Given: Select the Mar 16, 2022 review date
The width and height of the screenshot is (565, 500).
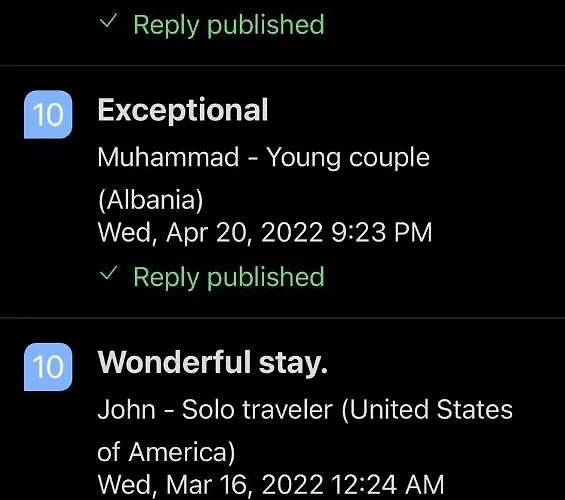Looking at the screenshot, I should pos(245,485).
